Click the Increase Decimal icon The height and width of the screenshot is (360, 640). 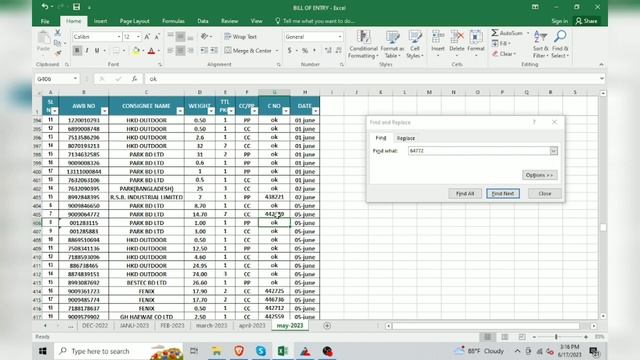tap(328, 51)
